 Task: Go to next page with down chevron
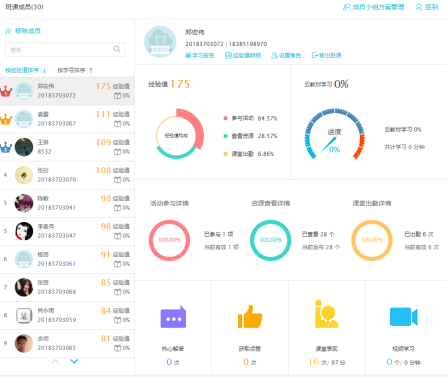(x=74, y=361)
